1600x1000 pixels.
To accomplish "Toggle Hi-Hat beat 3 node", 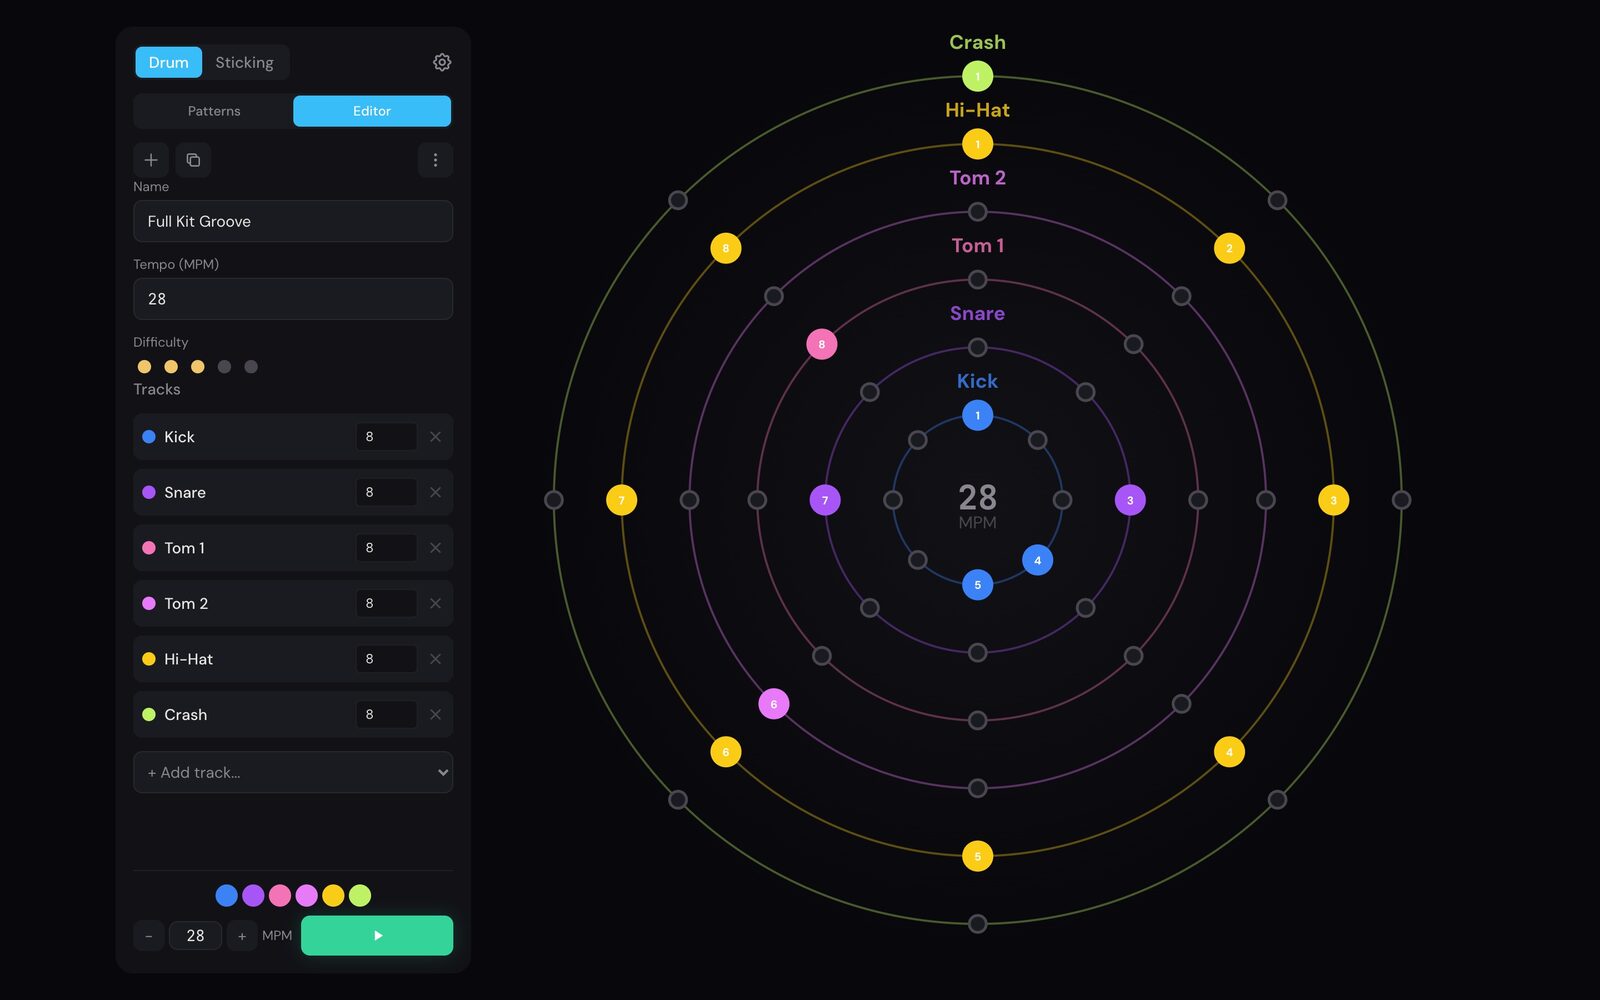I will tap(1333, 500).
